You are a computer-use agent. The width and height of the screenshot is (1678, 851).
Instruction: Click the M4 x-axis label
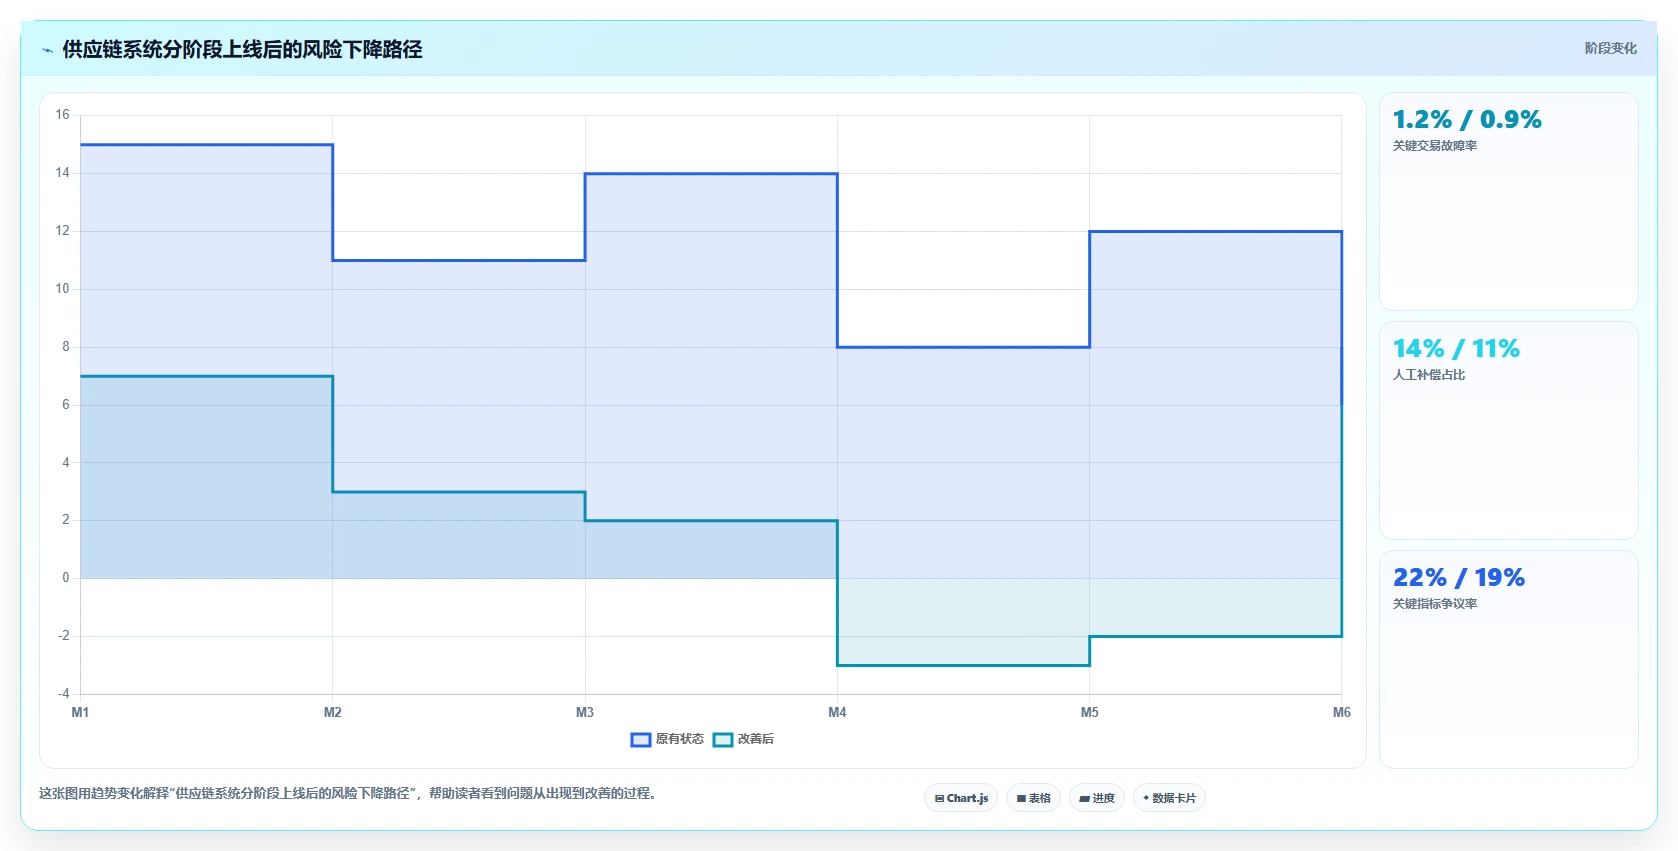[x=837, y=712]
